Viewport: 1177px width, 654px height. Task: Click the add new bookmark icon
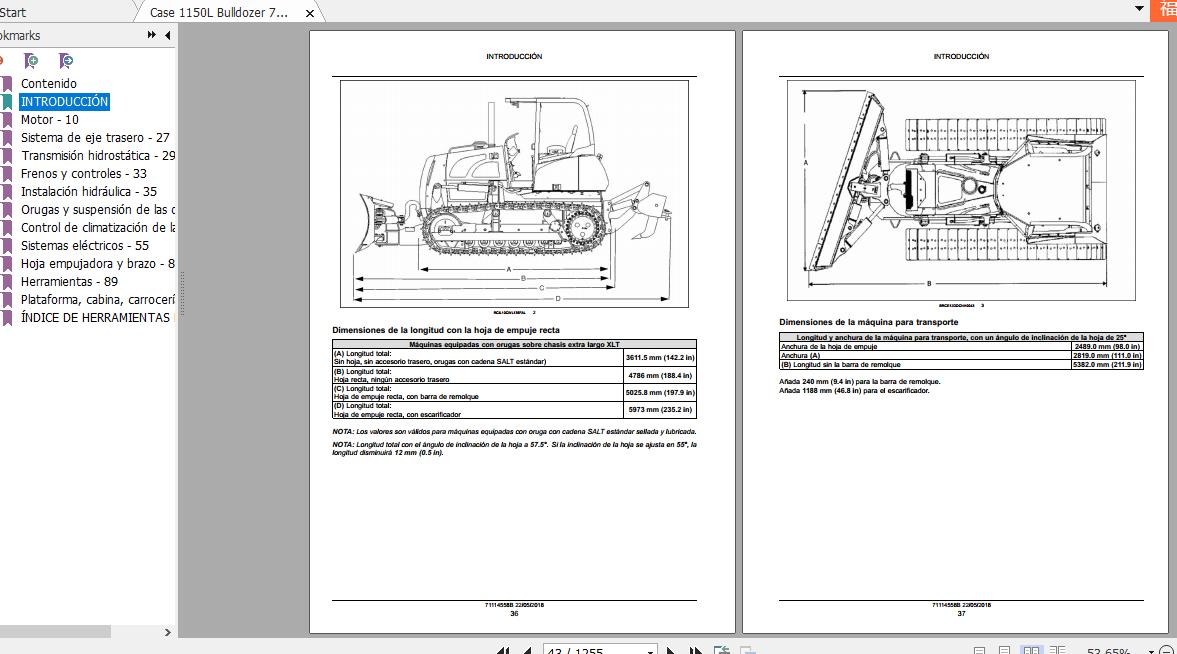(x=31, y=61)
